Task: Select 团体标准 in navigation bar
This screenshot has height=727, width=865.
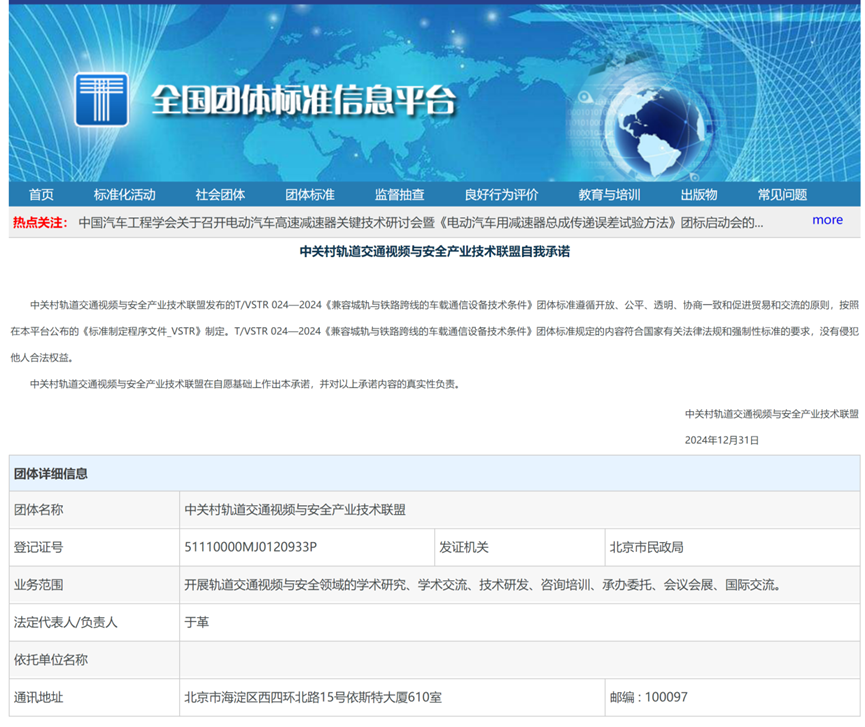Action: (x=310, y=194)
